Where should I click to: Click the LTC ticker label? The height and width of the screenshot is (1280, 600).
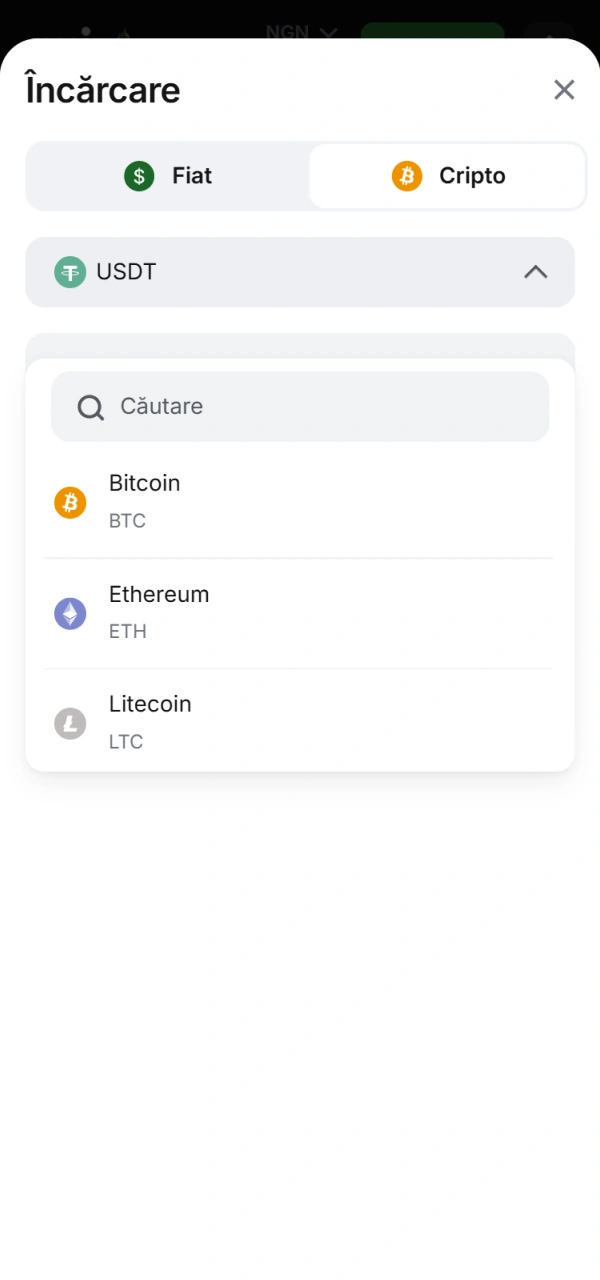(x=126, y=742)
